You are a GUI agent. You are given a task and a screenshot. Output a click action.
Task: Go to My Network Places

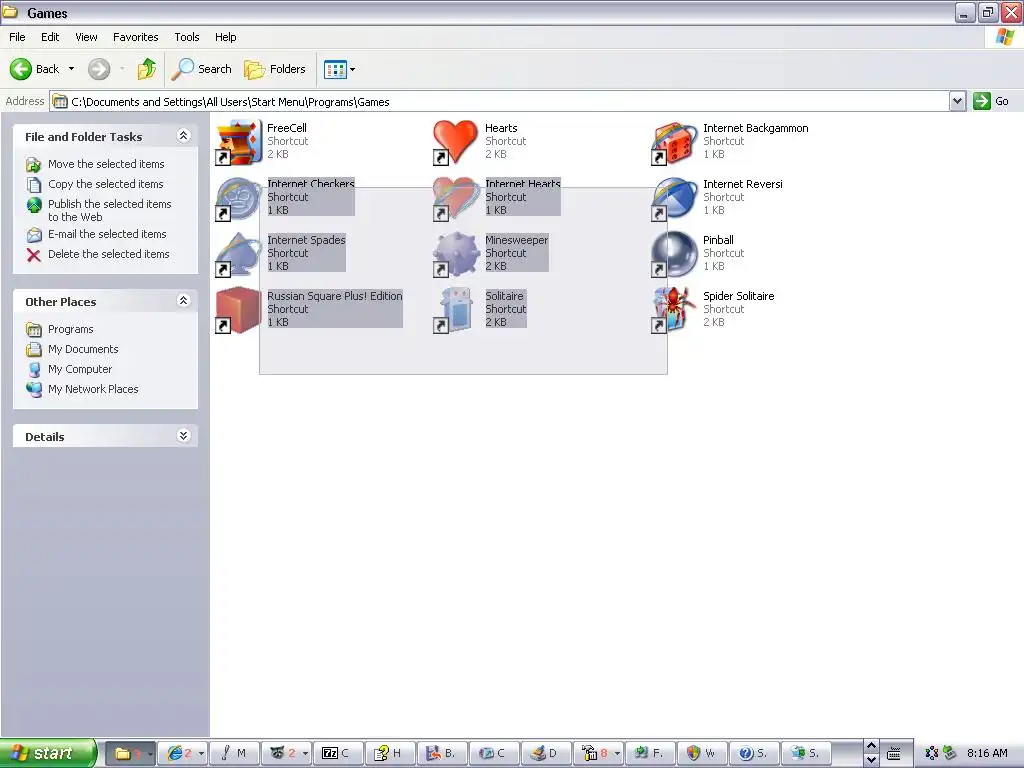tap(82, 389)
